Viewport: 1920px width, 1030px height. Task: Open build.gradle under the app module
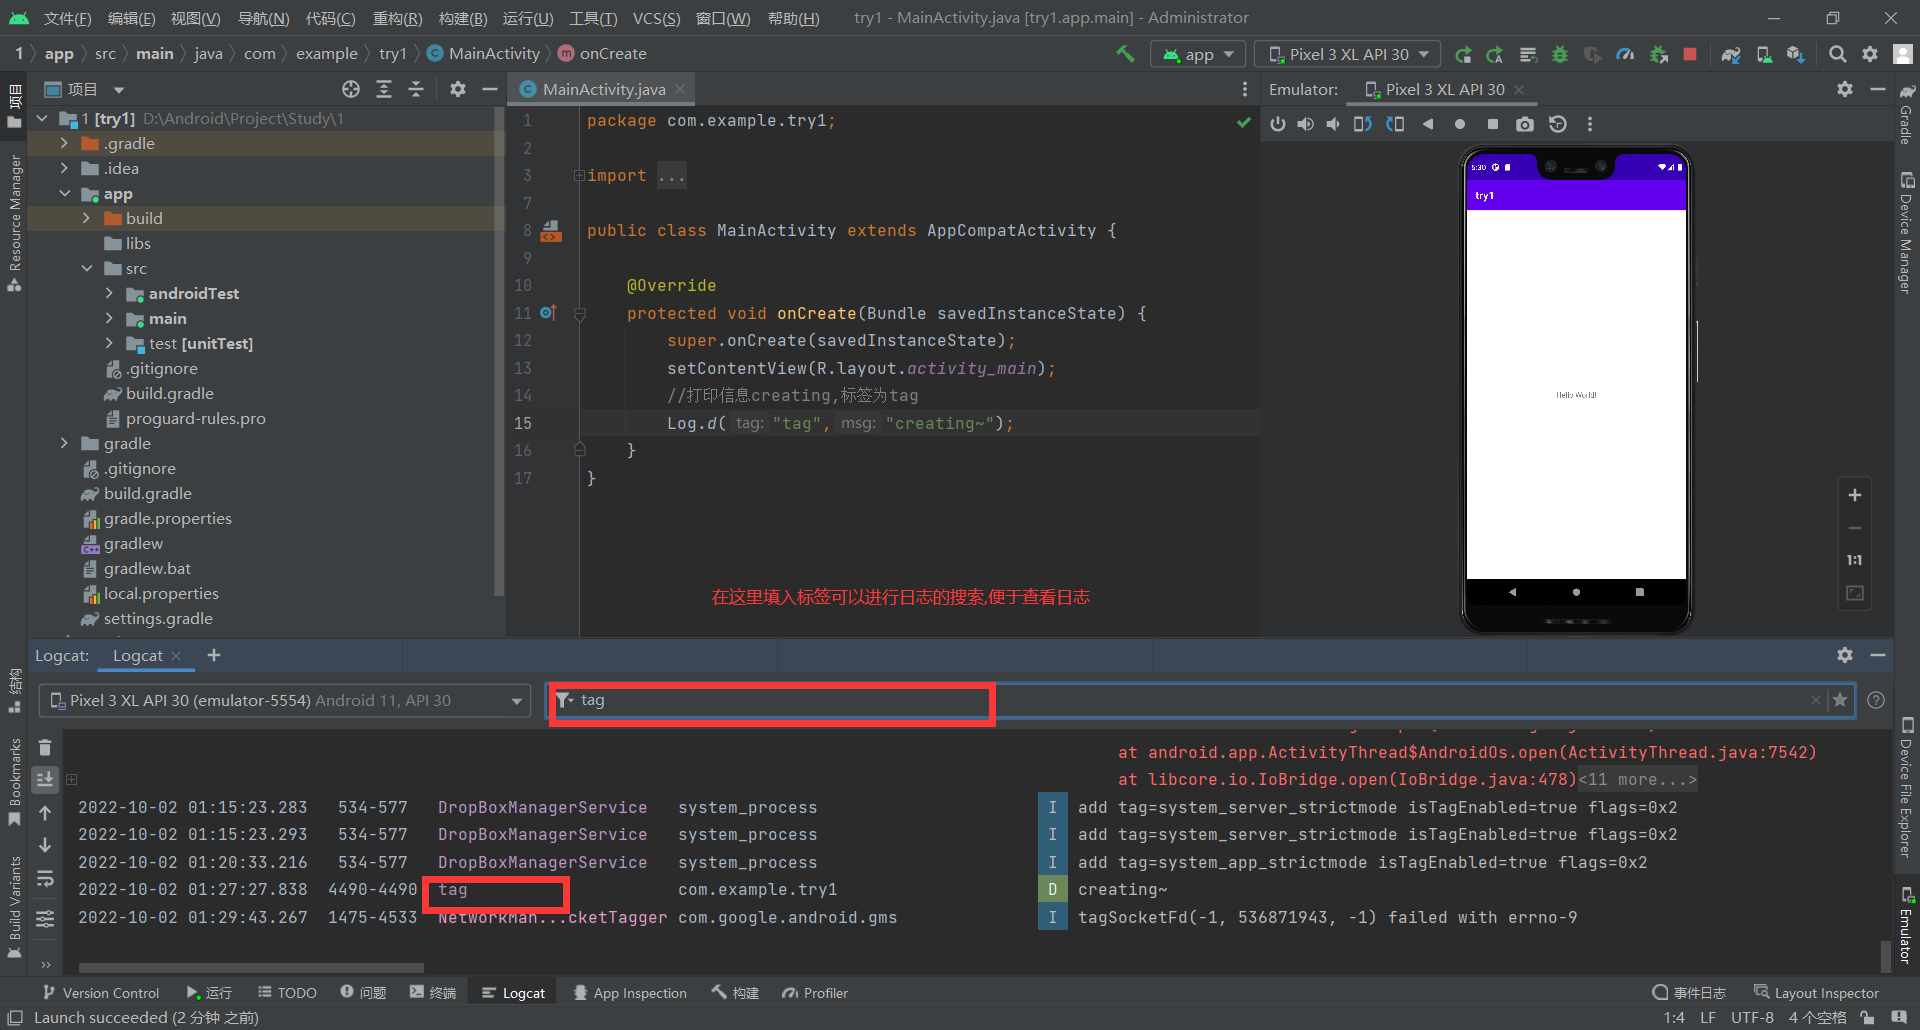pos(169,393)
